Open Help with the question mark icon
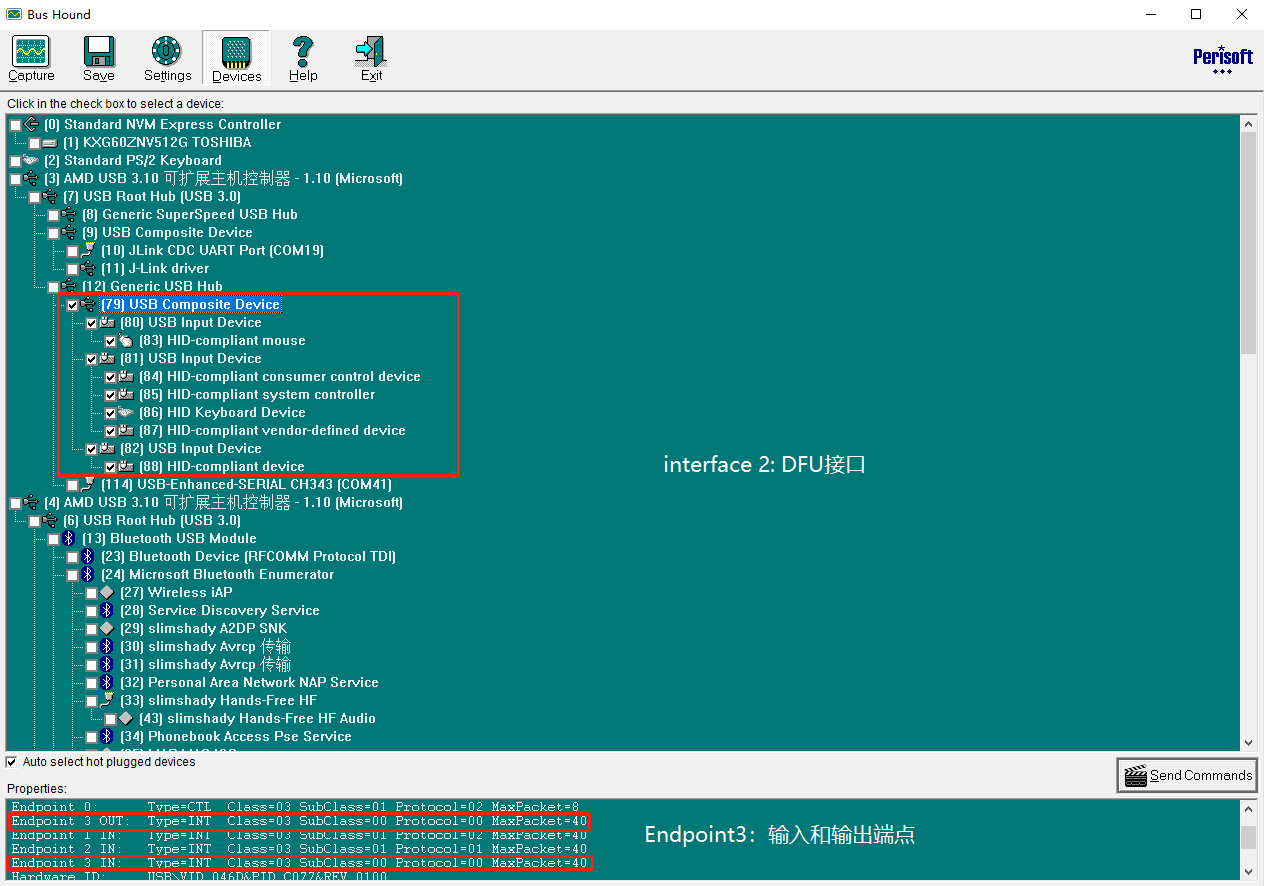The height and width of the screenshot is (886, 1264). pyautogui.click(x=303, y=59)
